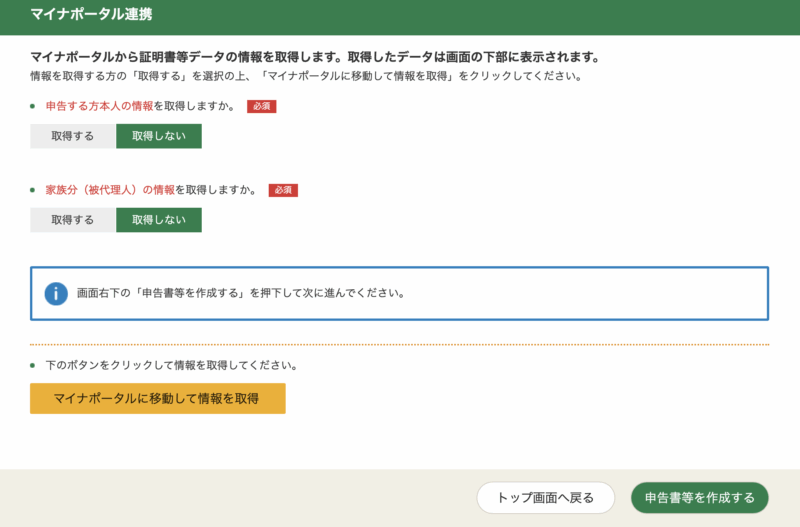The width and height of the screenshot is (800, 527).
Task: Click the 必須 badge beside the 本人 question
Action: (261, 106)
